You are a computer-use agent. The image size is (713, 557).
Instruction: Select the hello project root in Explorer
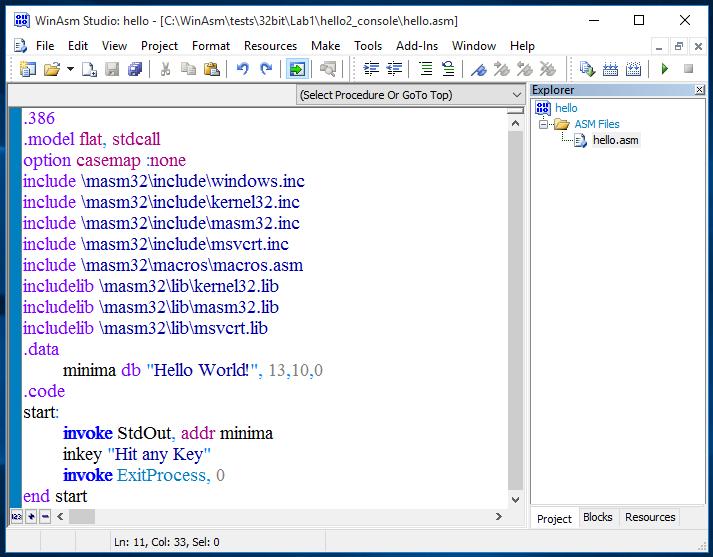(566, 108)
